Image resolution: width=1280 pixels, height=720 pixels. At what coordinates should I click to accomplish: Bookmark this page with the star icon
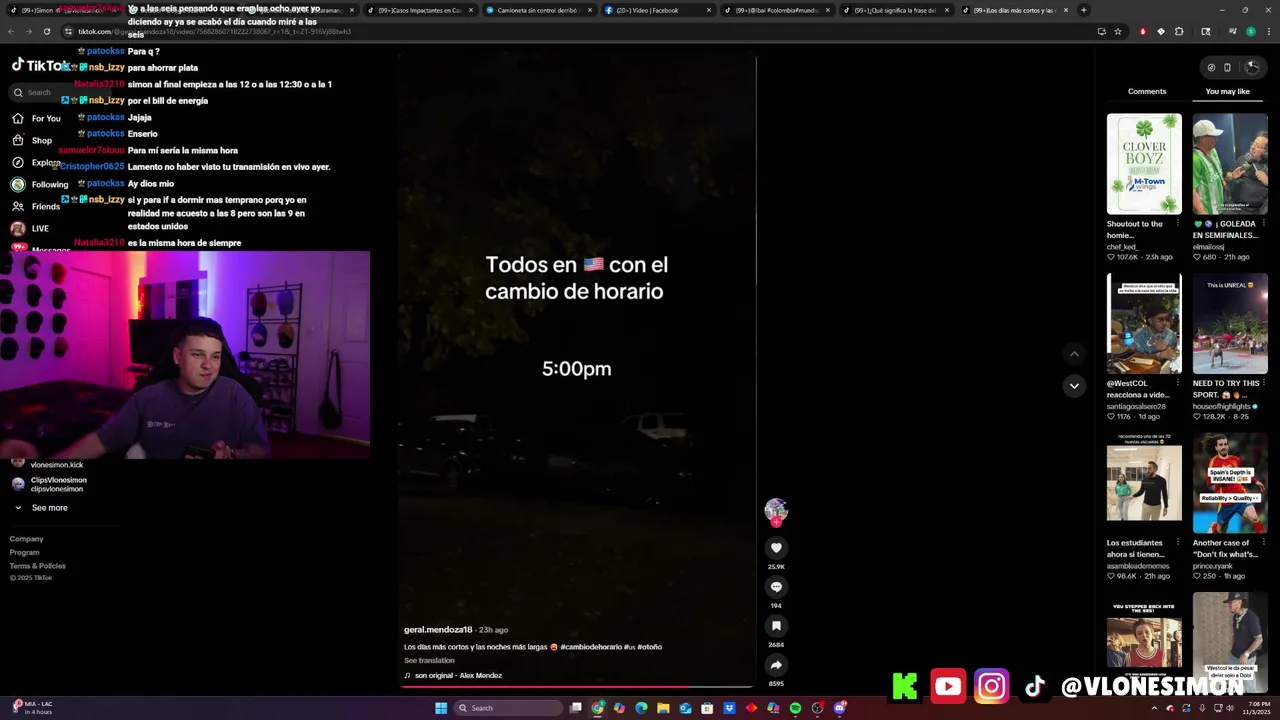(1118, 31)
